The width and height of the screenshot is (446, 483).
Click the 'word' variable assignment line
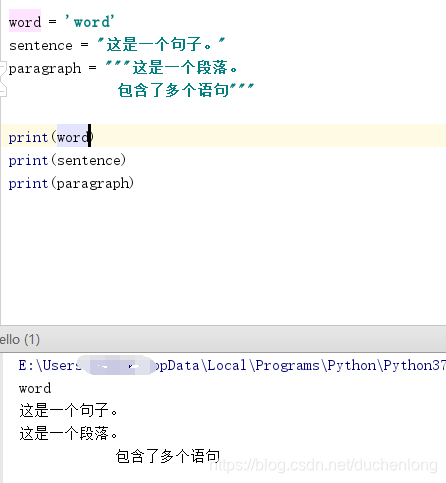point(62,22)
